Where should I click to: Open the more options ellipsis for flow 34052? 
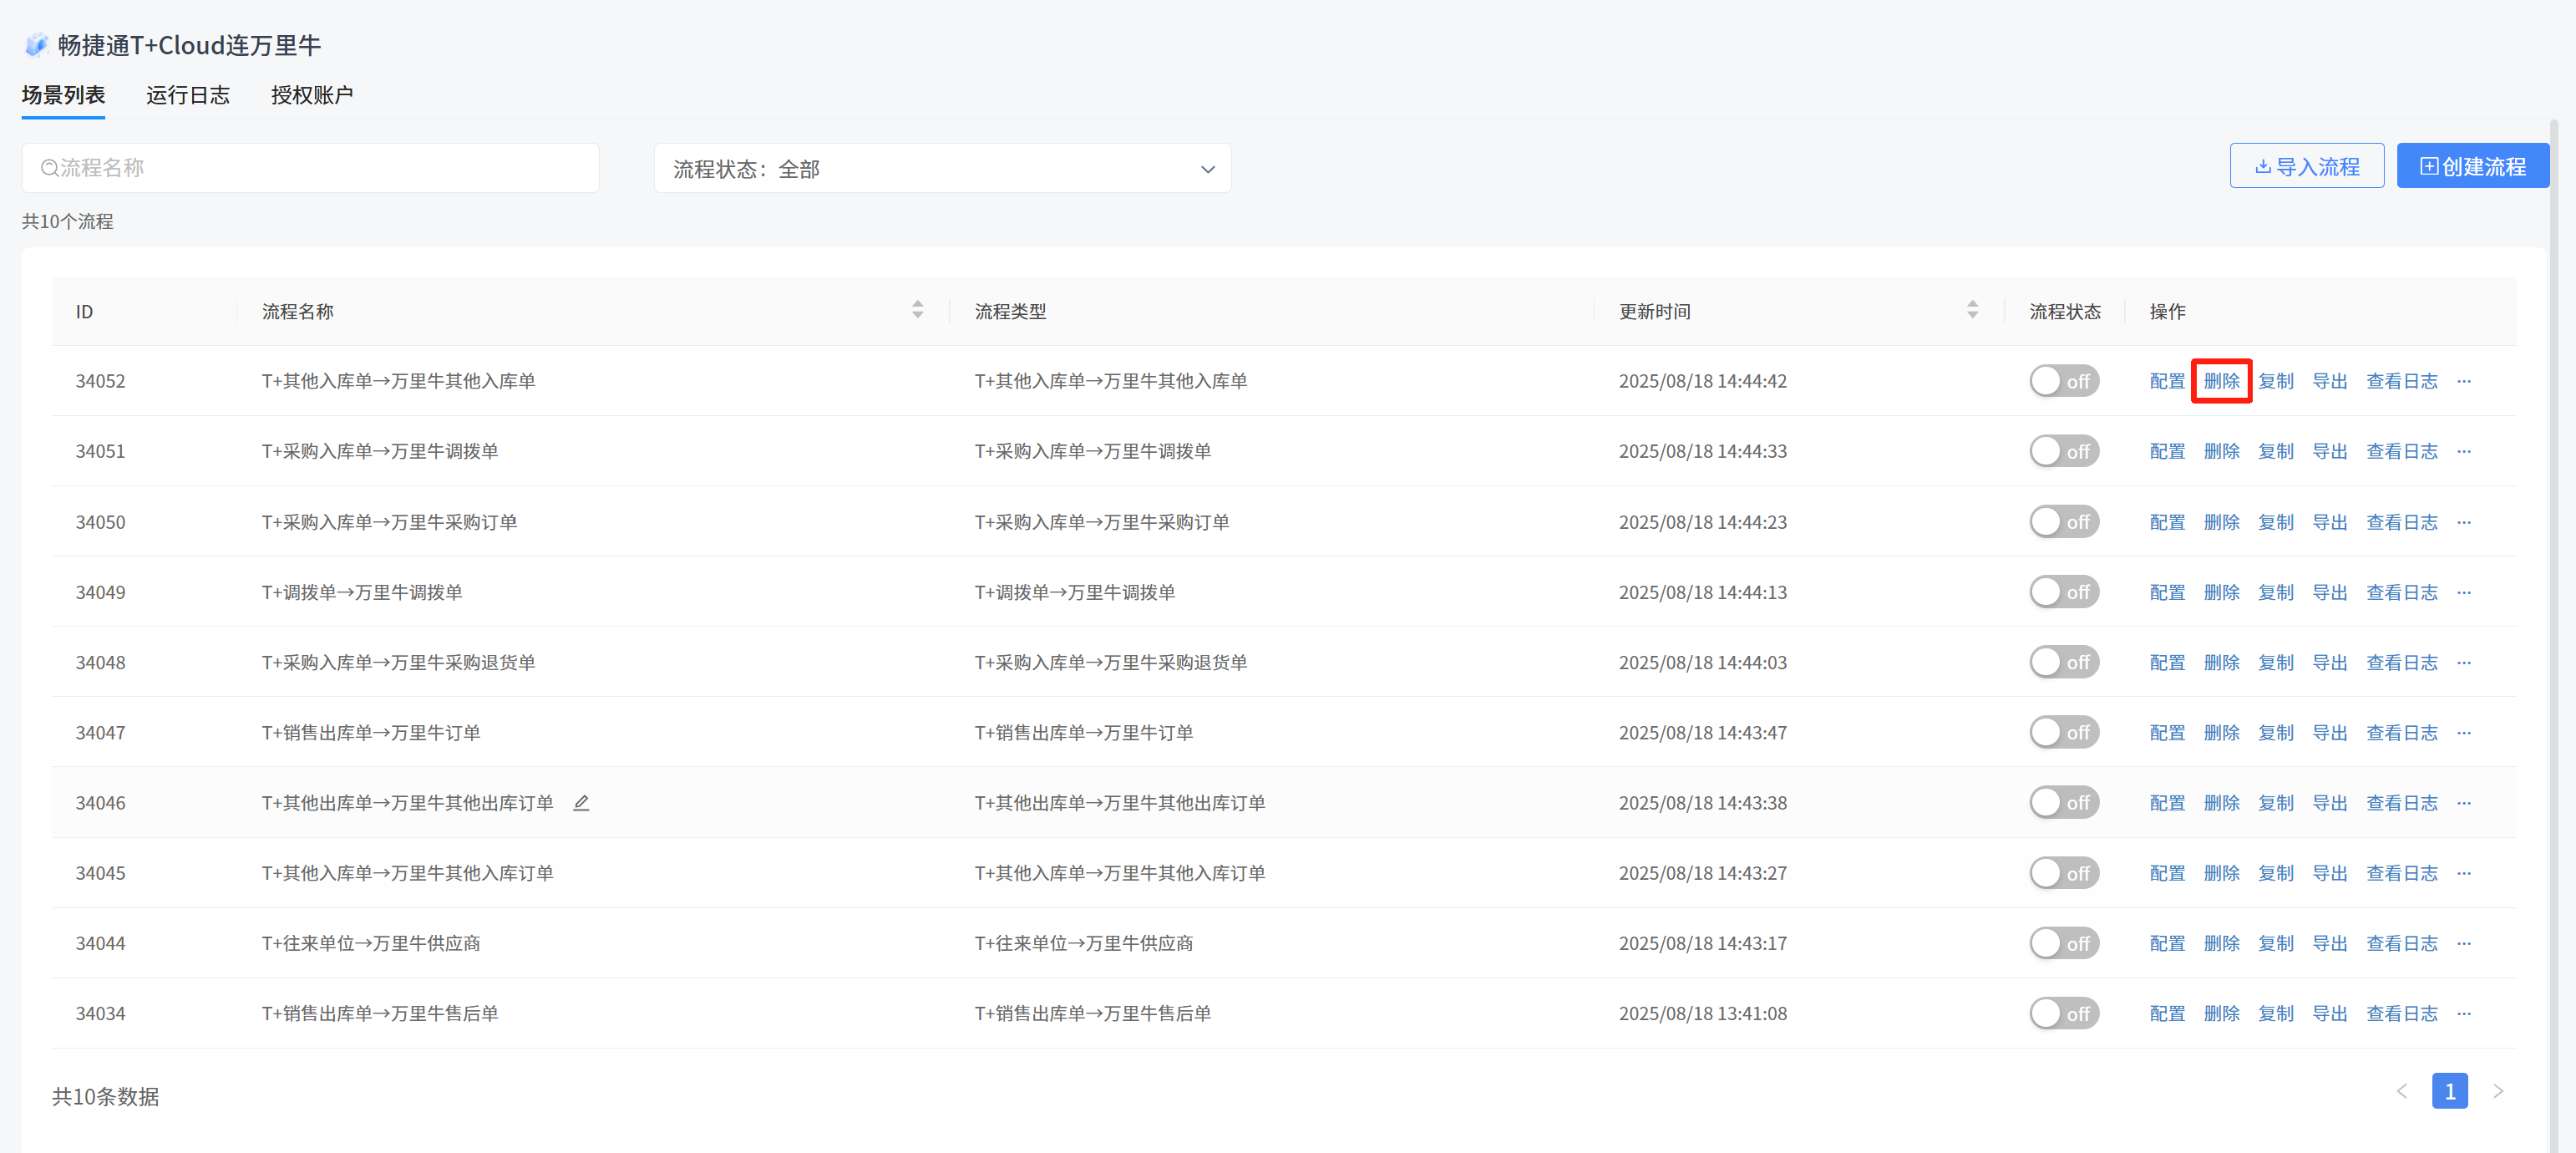(x=2463, y=381)
